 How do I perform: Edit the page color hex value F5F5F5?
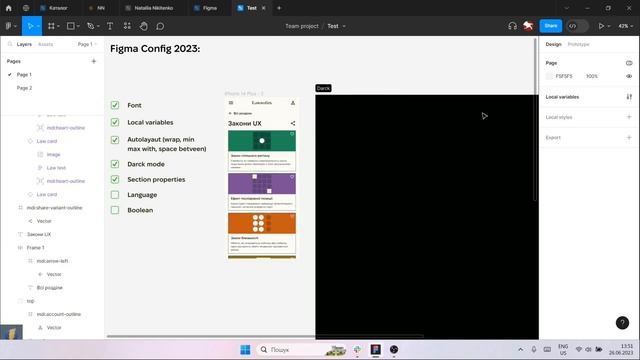point(564,76)
